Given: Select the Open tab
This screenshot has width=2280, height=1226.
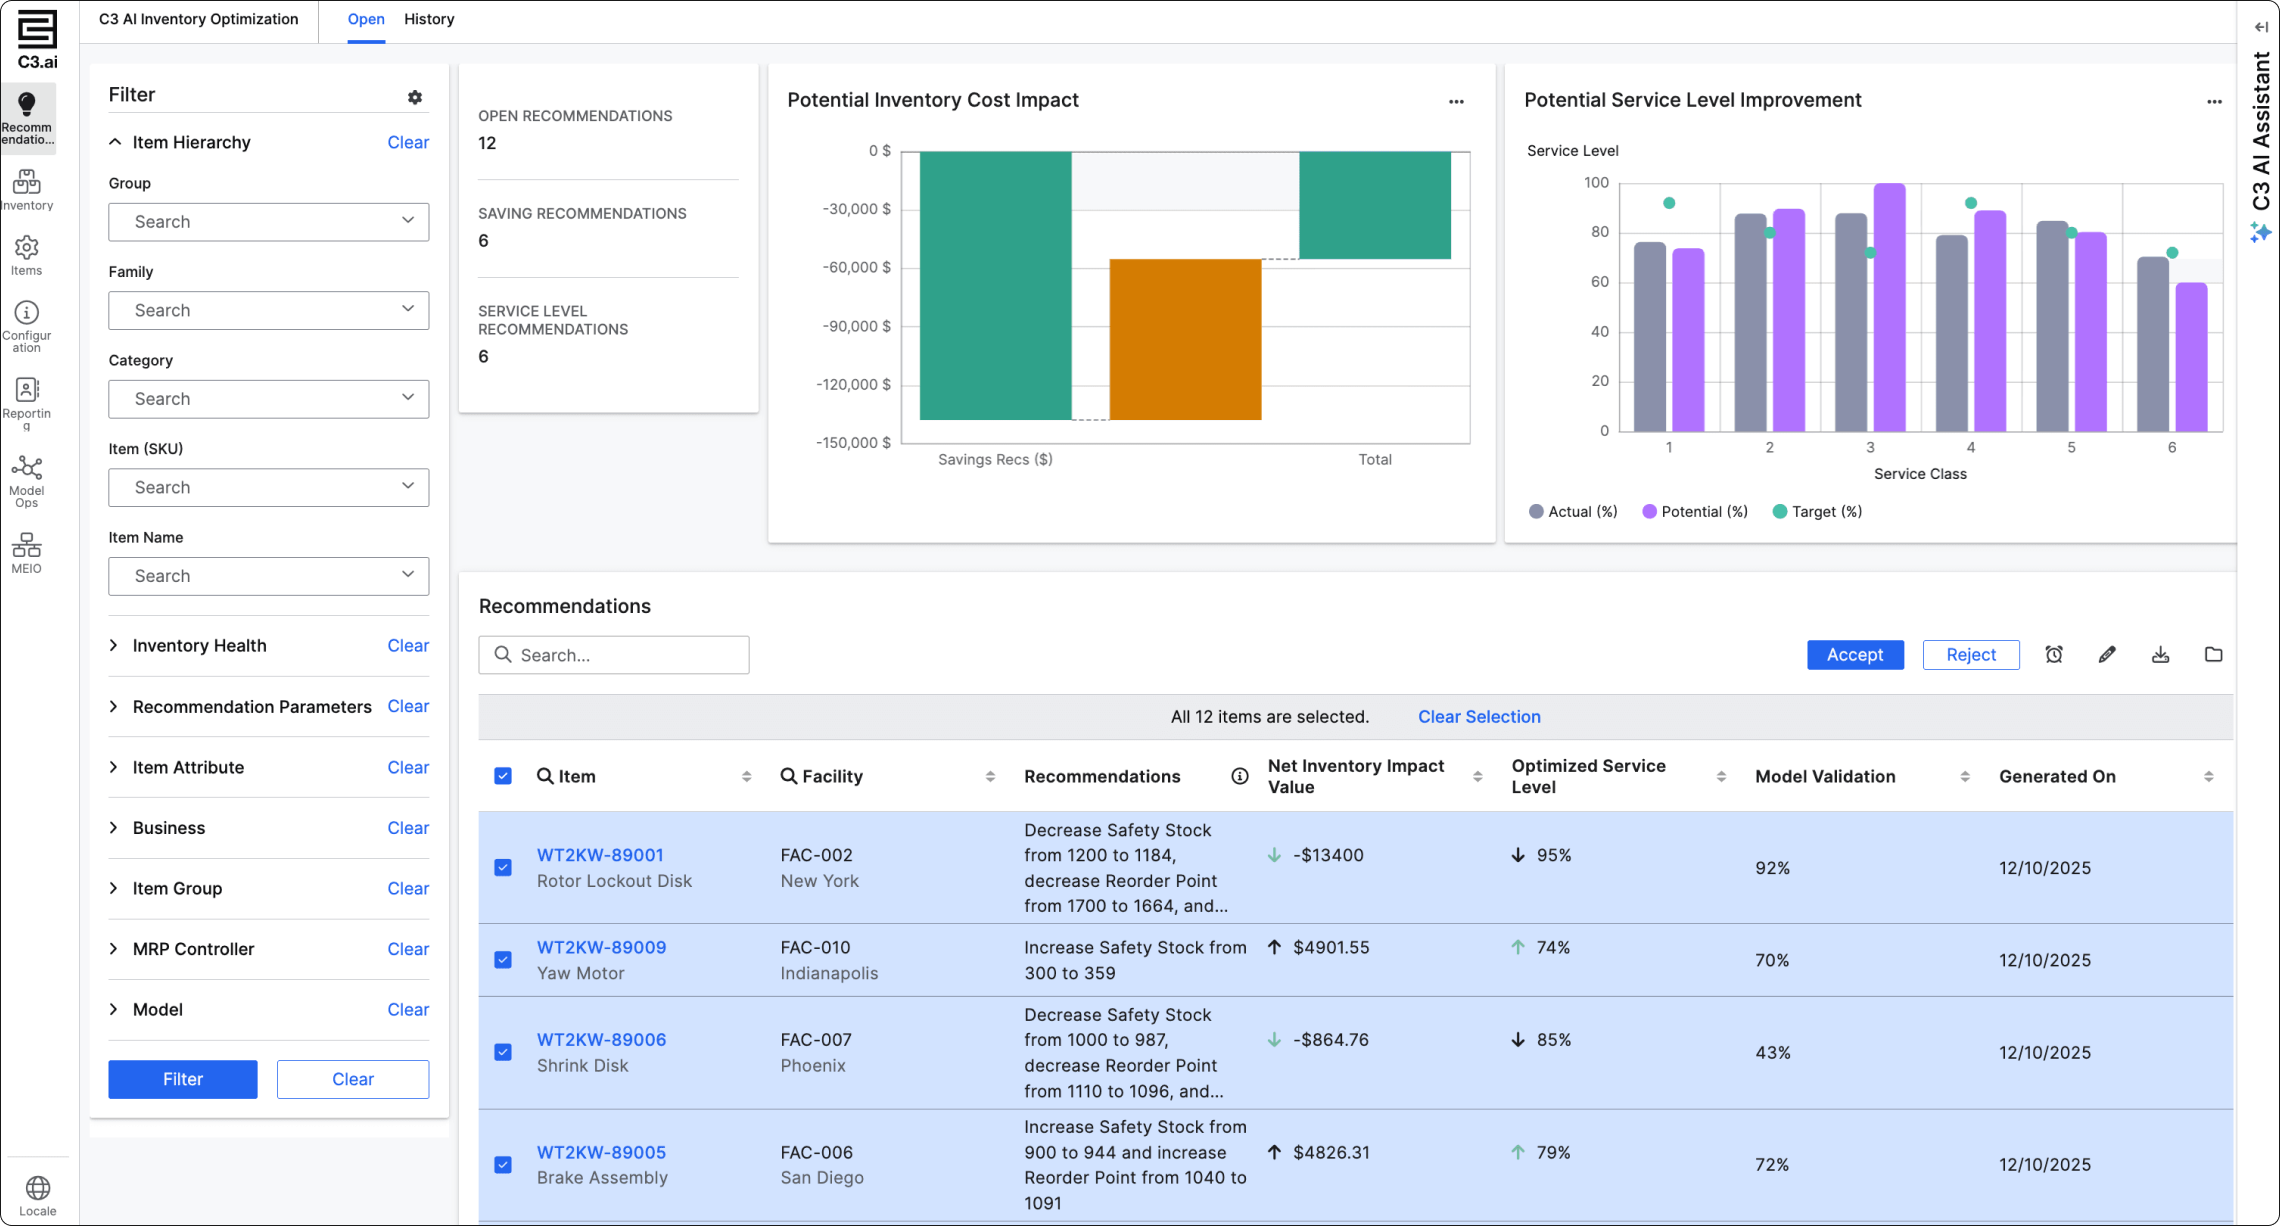Looking at the screenshot, I should point(366,19).
